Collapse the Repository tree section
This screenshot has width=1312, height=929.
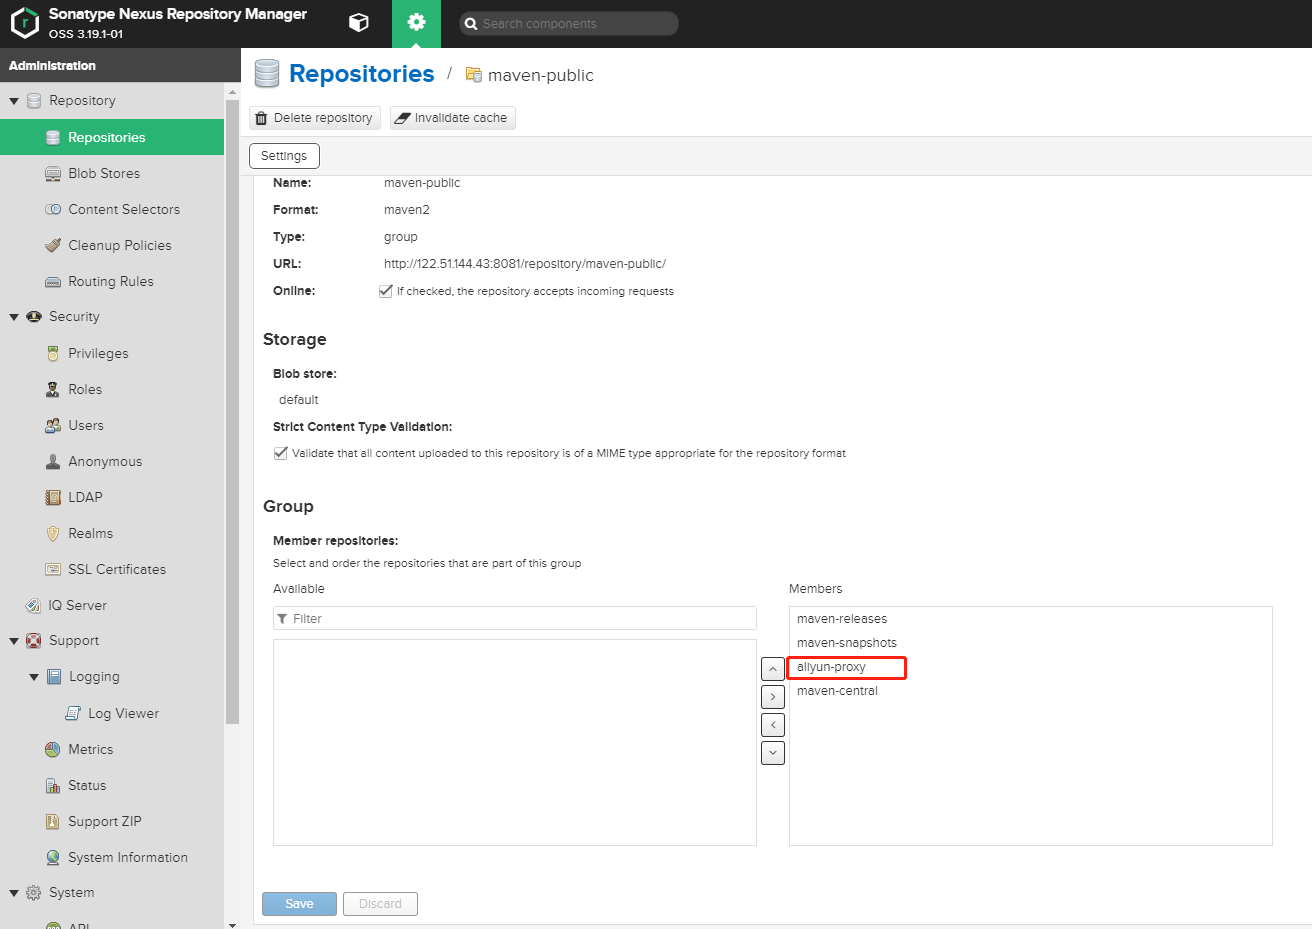pyautogui.click(x=14, y=101)
